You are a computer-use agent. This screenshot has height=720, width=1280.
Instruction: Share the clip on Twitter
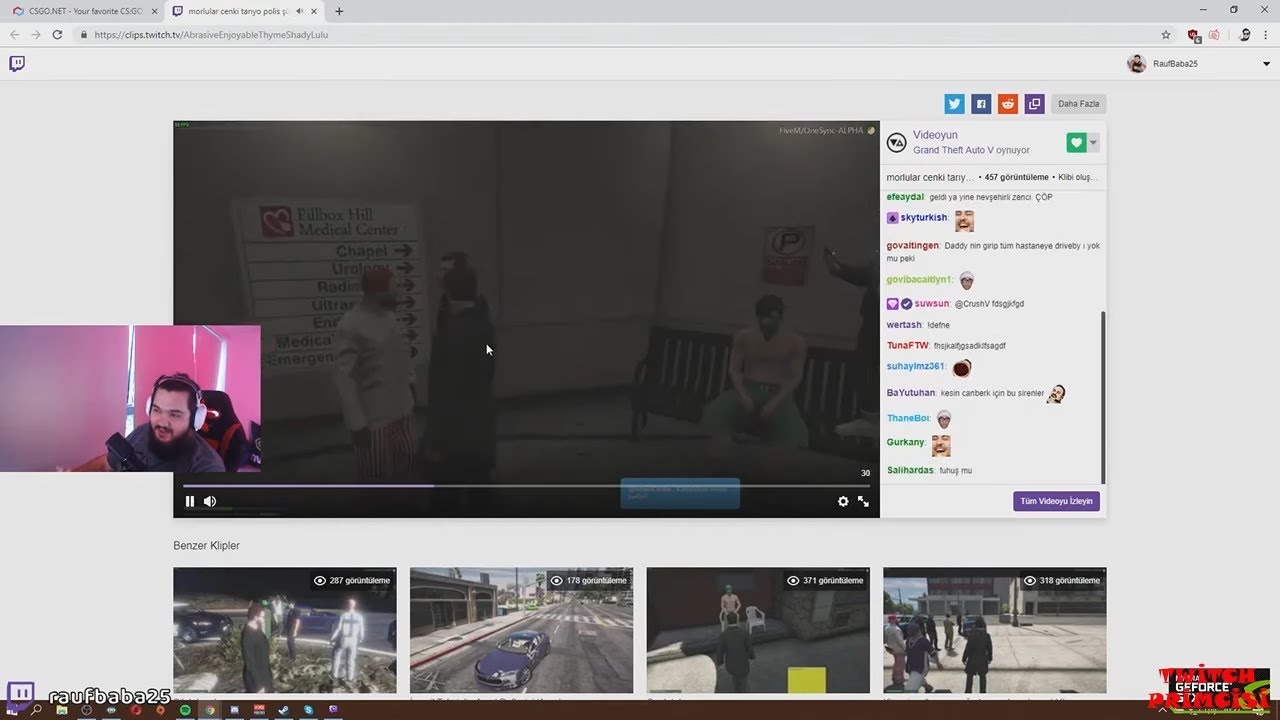(x=954, y=104)
